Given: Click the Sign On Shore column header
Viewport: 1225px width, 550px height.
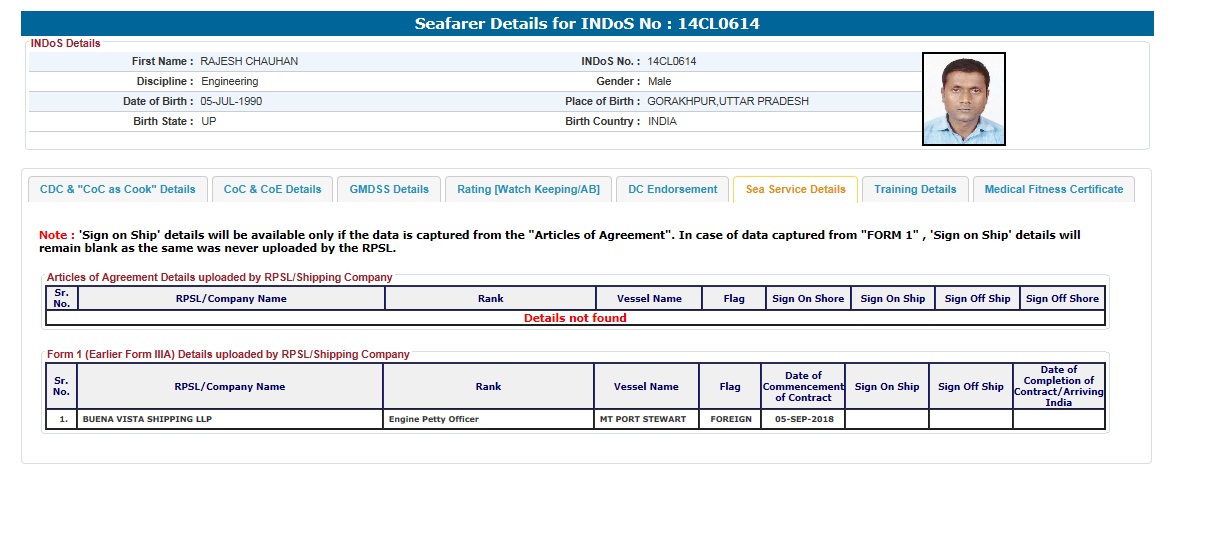Looking at the screenshot, I should [x=807, y=298].
